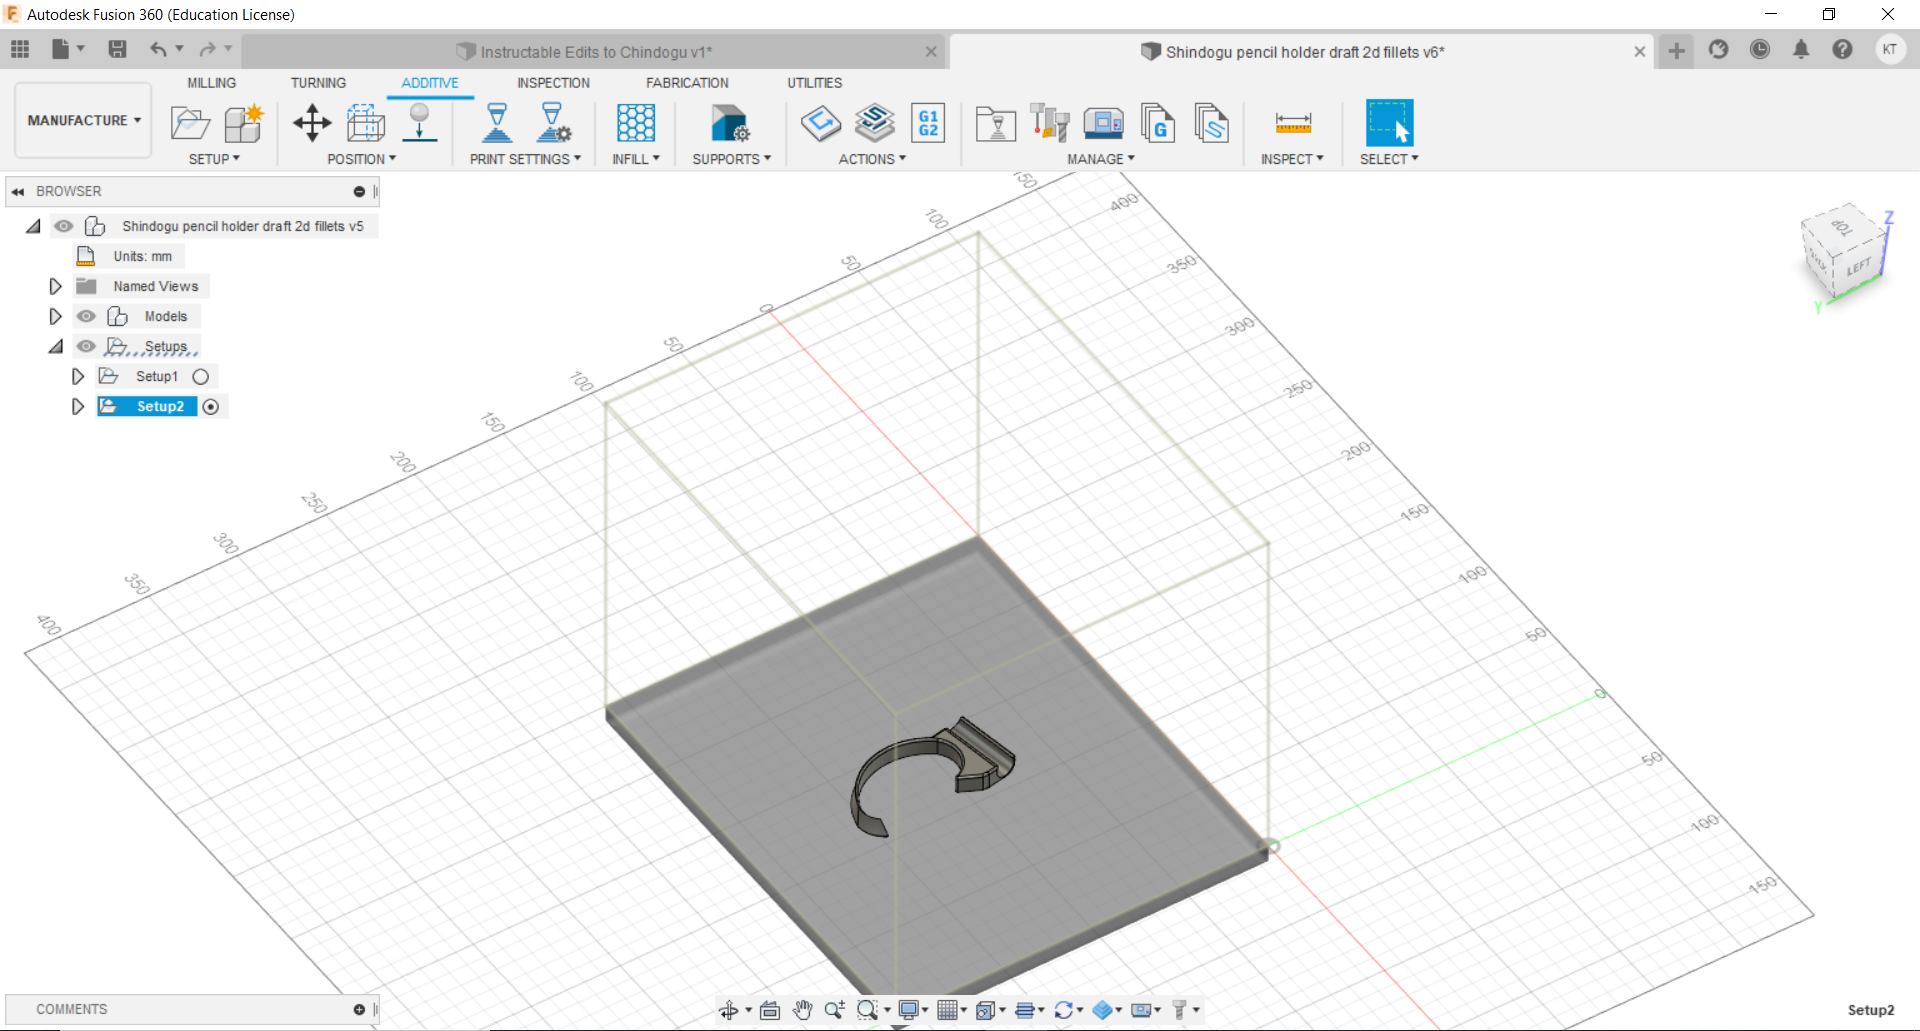Open Grid and Snaps settings icon
The width and height of the screenshot is (1920, 1031).
(x=947, y=1010)
